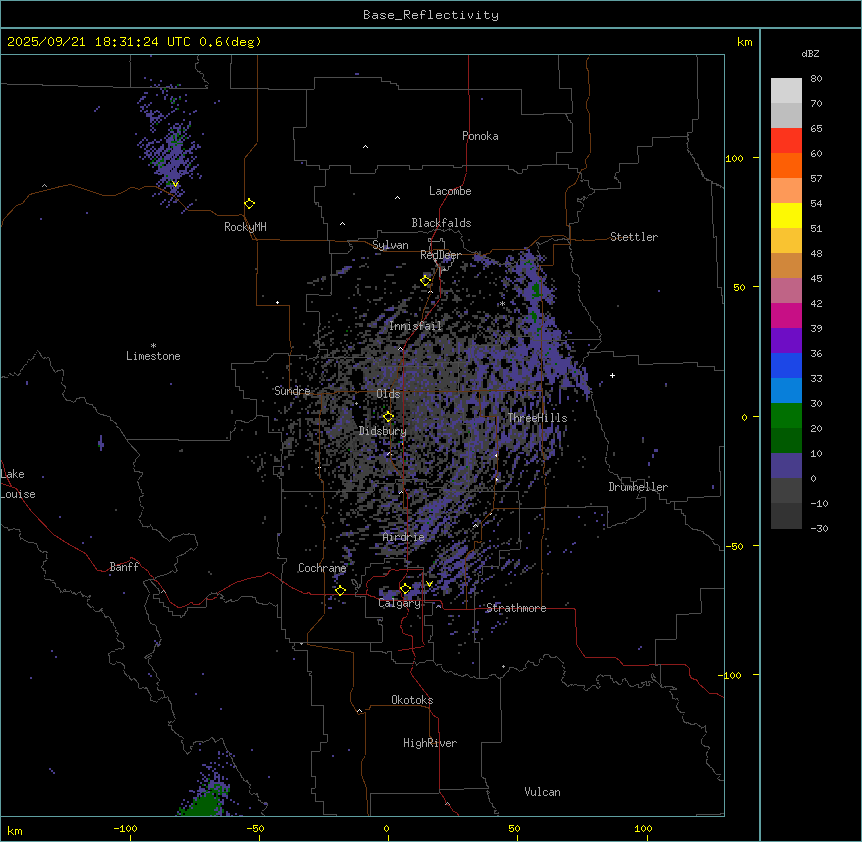
Task: Click the yellow diamond marker below Cochrane
Action: point(340,590)
